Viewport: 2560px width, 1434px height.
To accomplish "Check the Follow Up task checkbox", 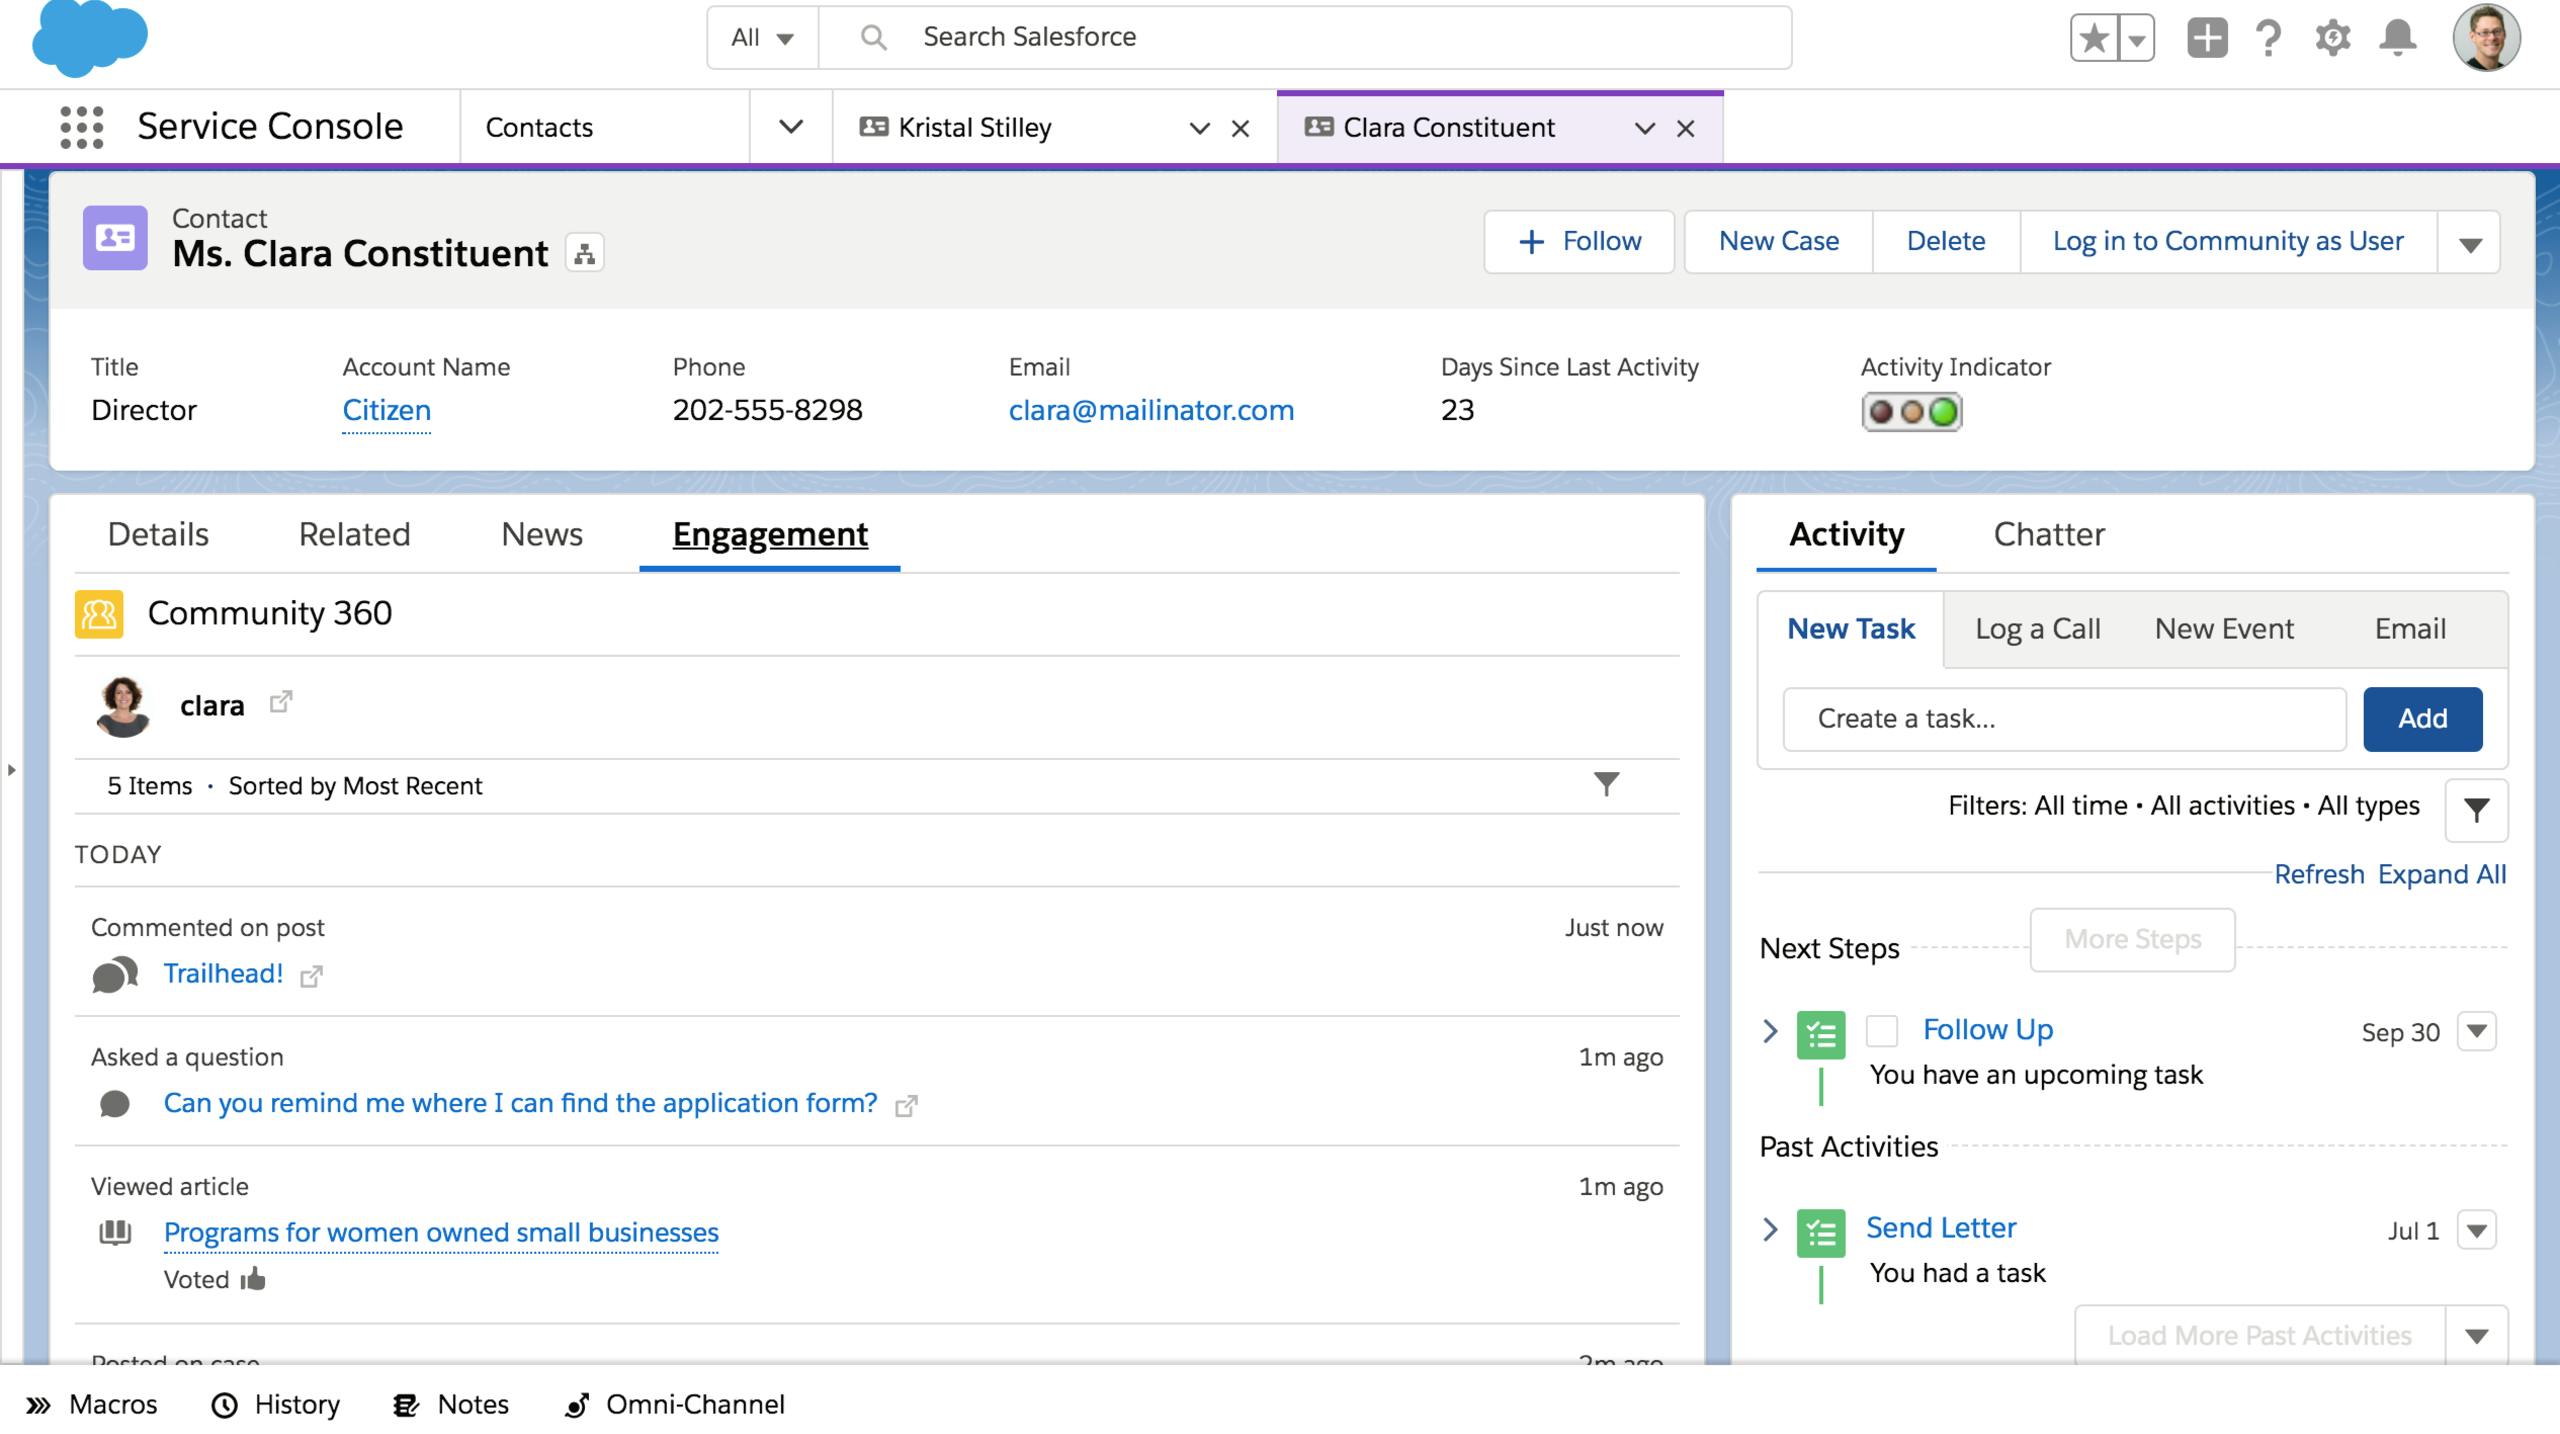I will (x=1881, y=1031).
